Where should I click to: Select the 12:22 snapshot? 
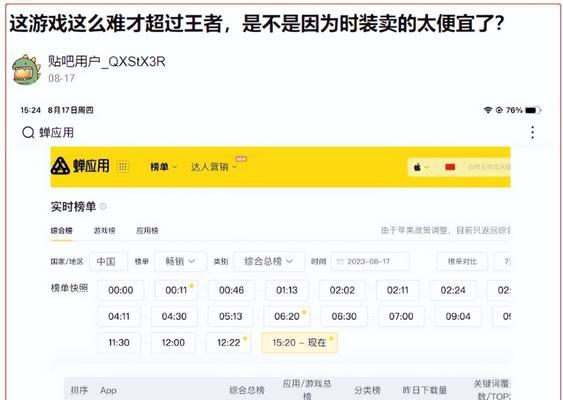229,343
